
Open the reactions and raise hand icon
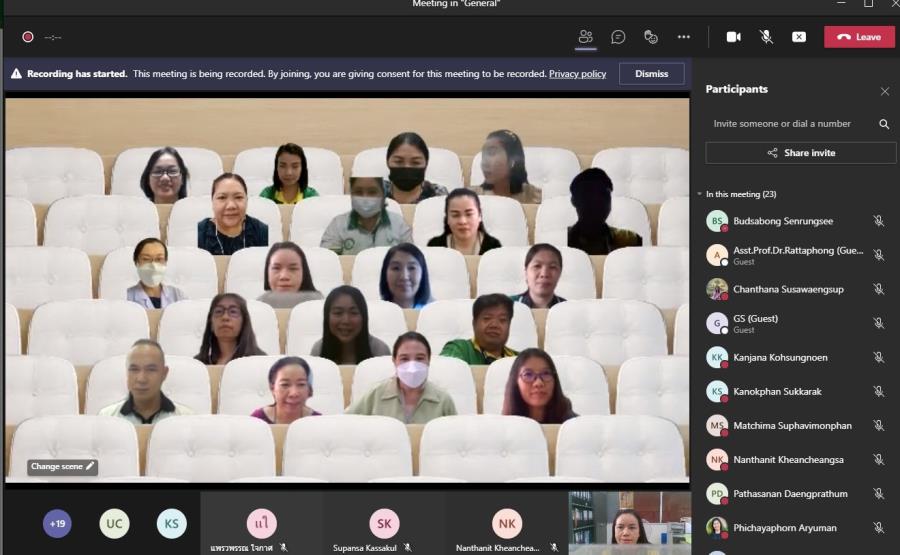pos(651,37)
